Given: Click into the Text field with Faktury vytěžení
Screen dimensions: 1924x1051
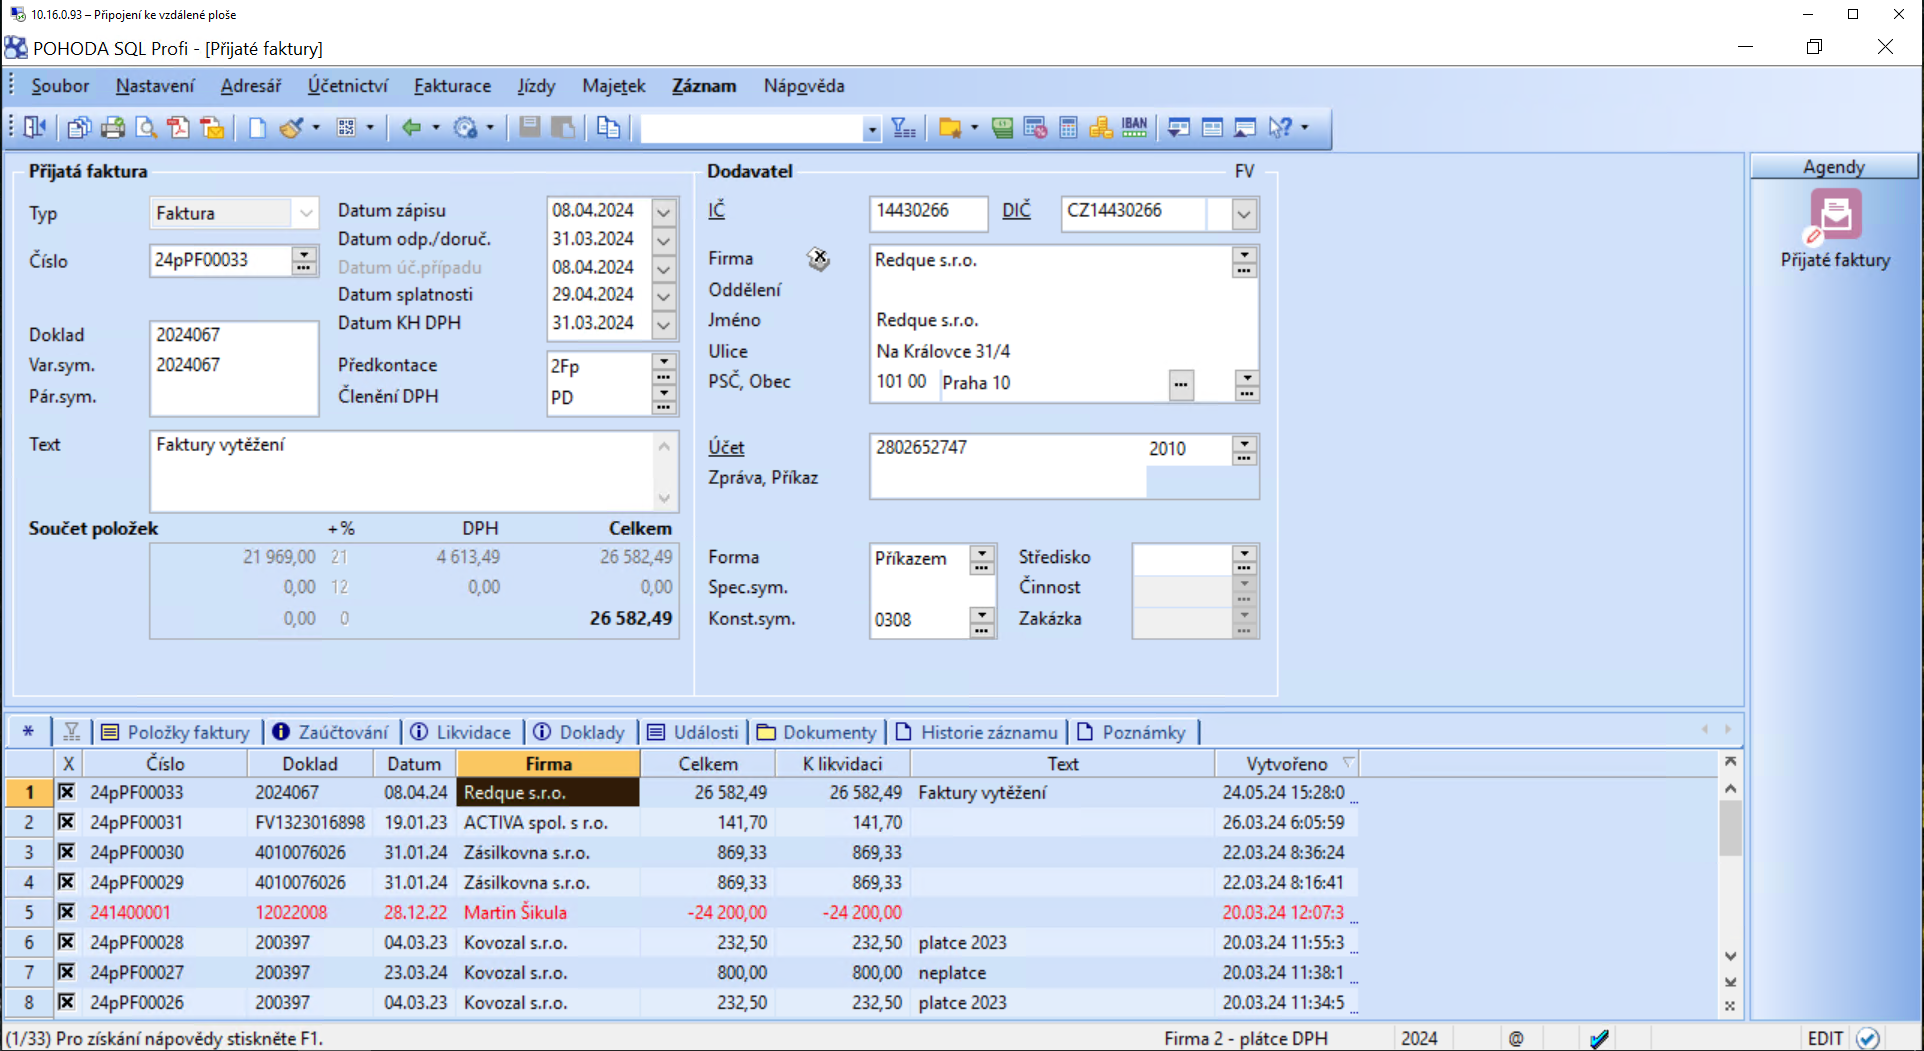Looking at the screenshot, I should click(x=400, y=470).
